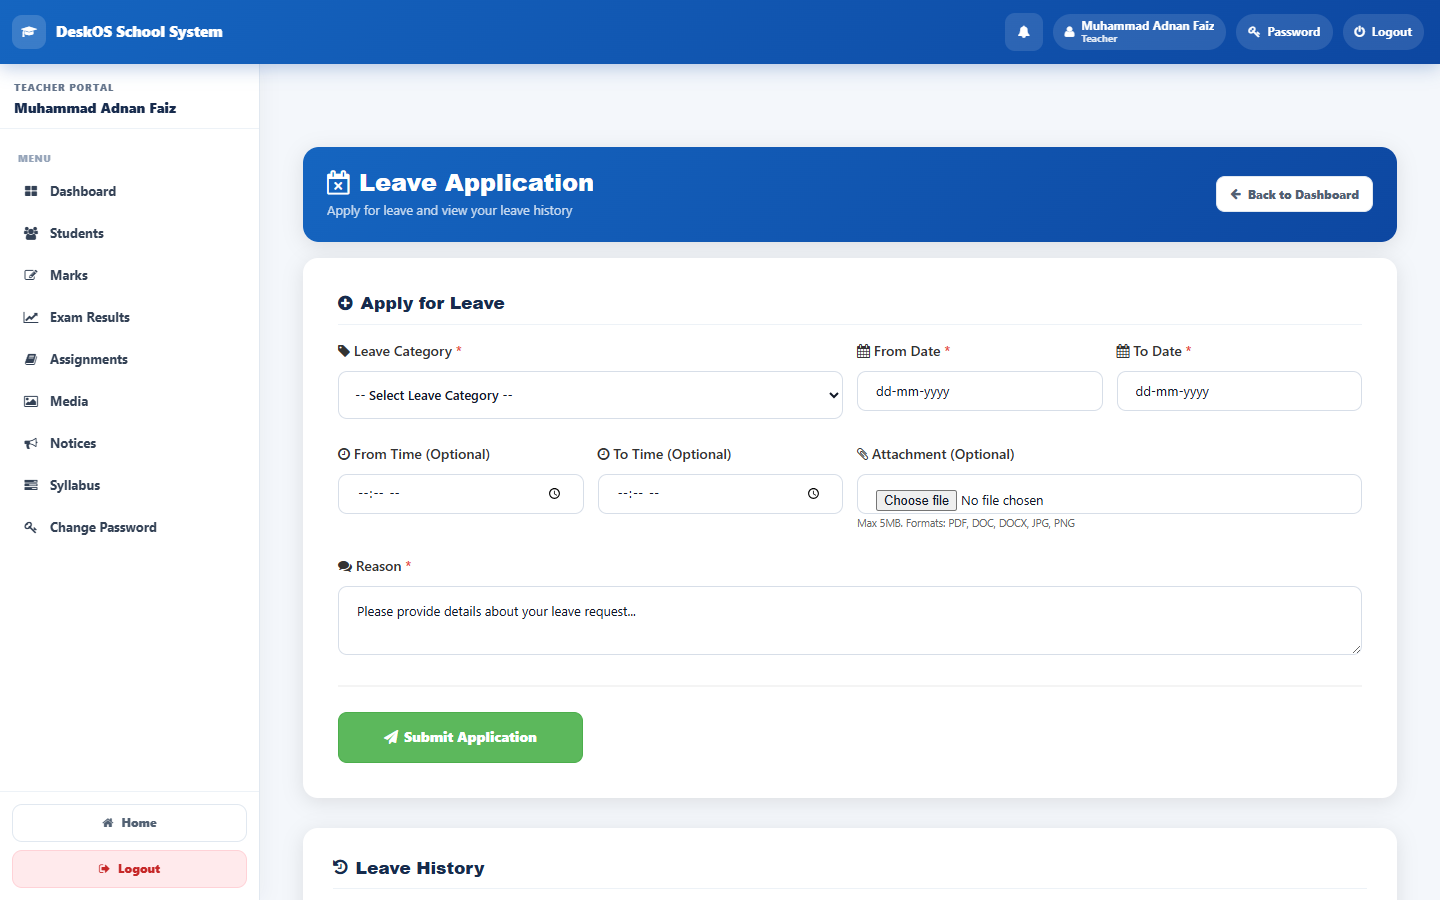Click the tag icon beside Leave Category
Image resolution: width=1440 pixels, height=900 pixels.
(x=344, y=351)
